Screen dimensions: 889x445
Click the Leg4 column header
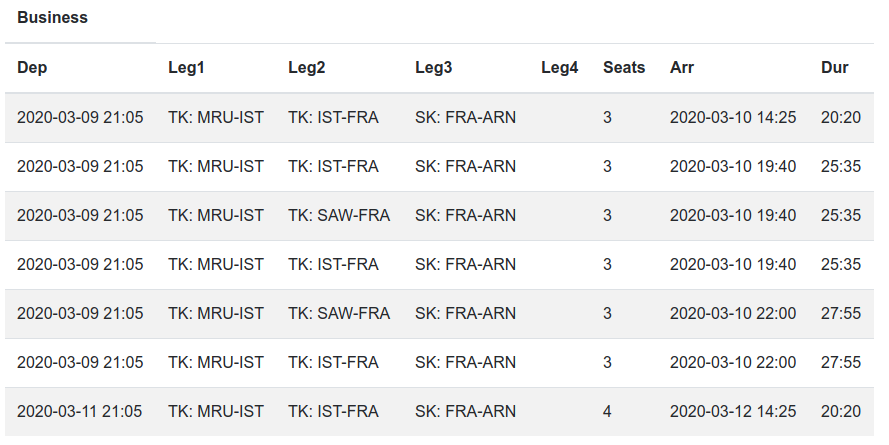click(x=559, y=68)
